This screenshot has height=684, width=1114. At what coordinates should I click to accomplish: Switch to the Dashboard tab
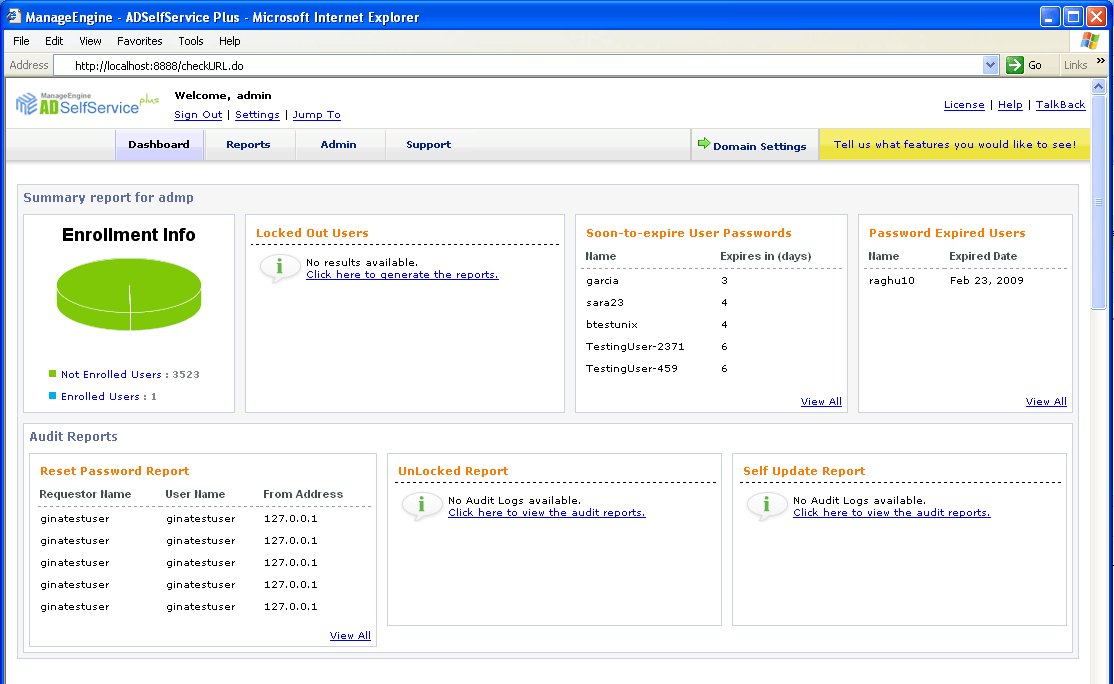click(159, 145)
